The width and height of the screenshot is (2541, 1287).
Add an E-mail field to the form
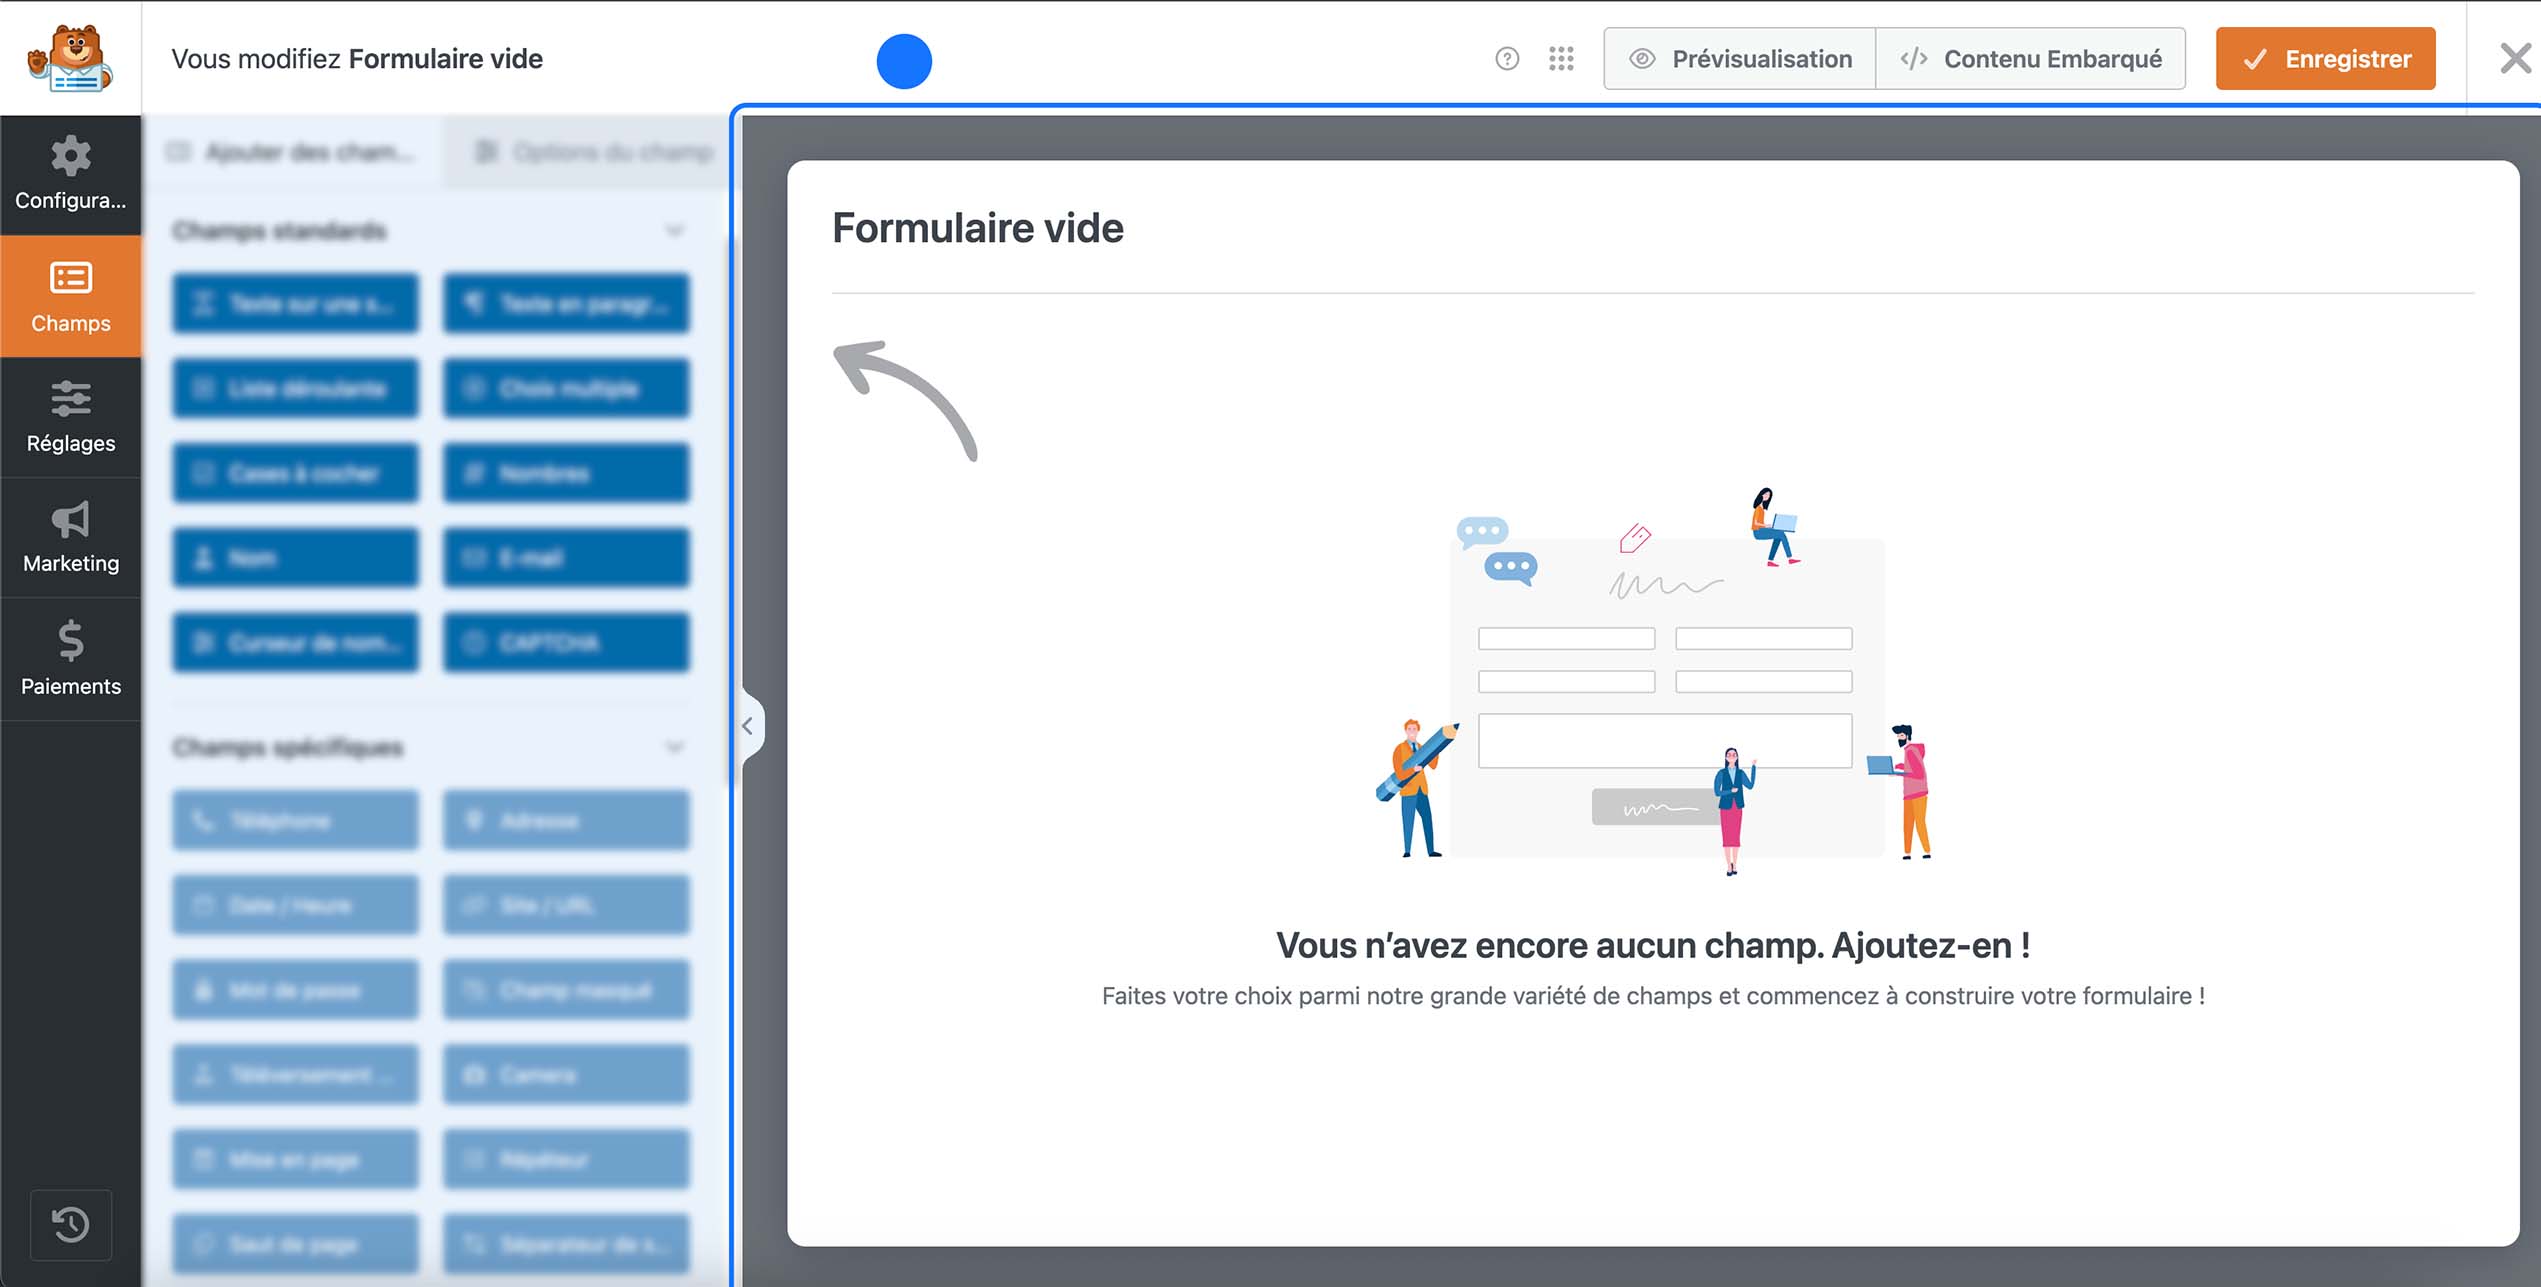(x=565, y=558)
